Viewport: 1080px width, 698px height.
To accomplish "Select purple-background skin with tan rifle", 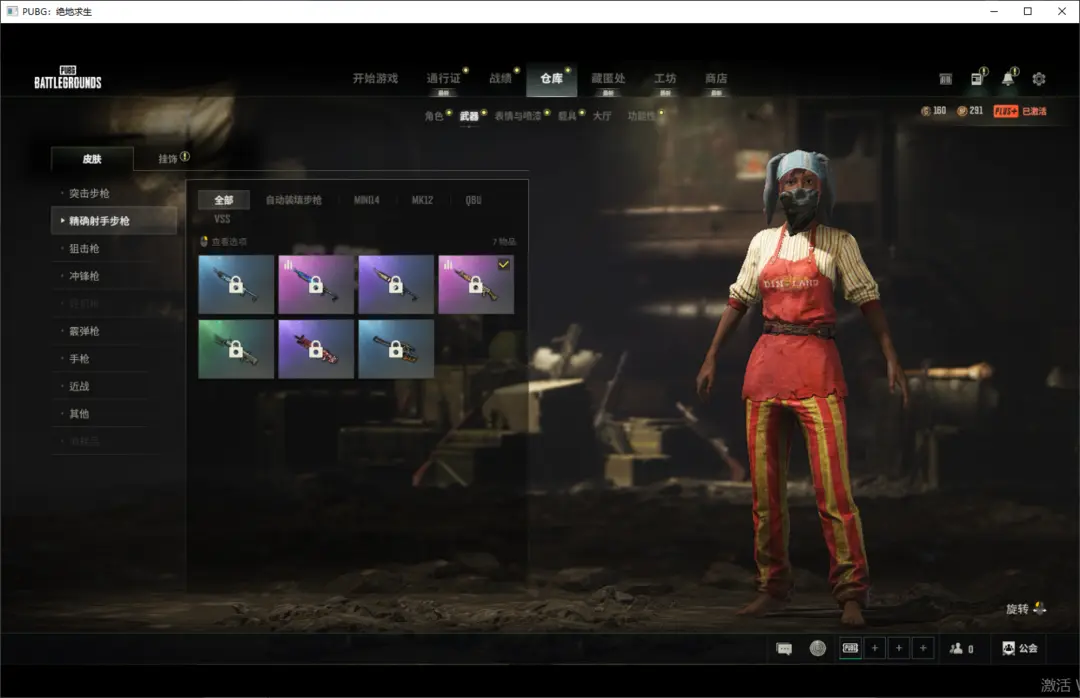I will pos(396,285).
